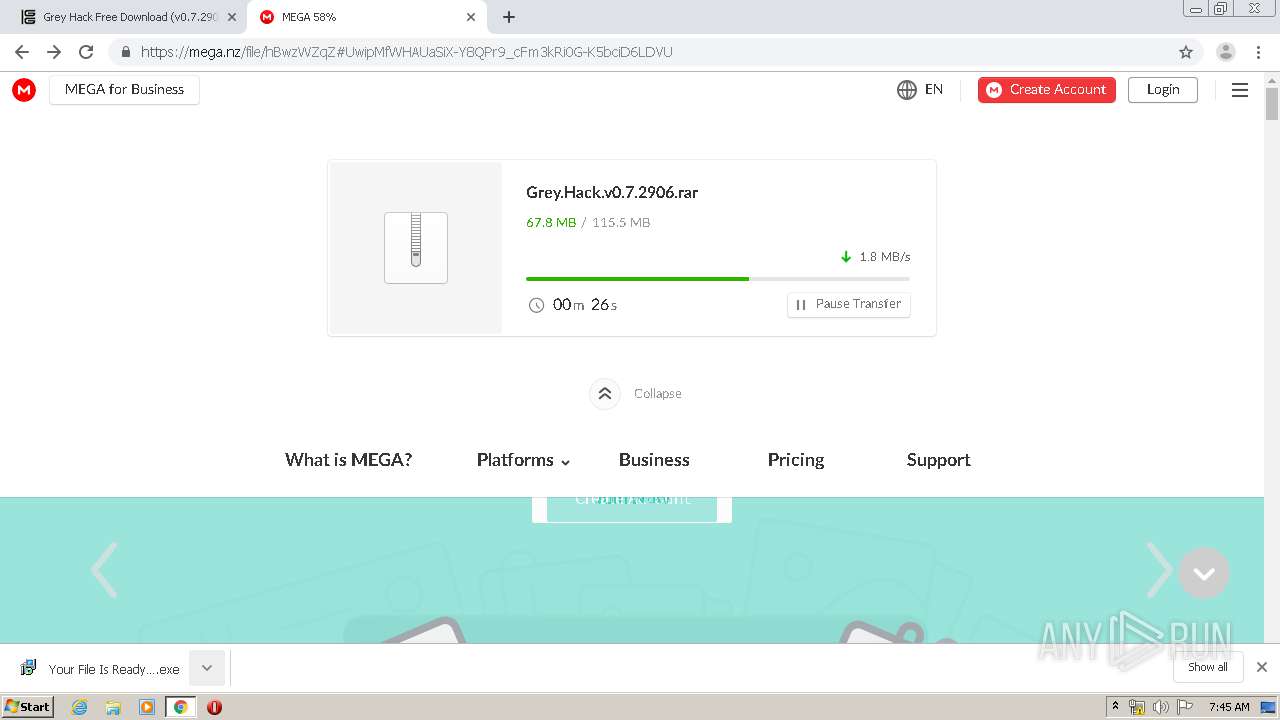
Task: Click the 7:45 AM system clock
Action: 1229,707
